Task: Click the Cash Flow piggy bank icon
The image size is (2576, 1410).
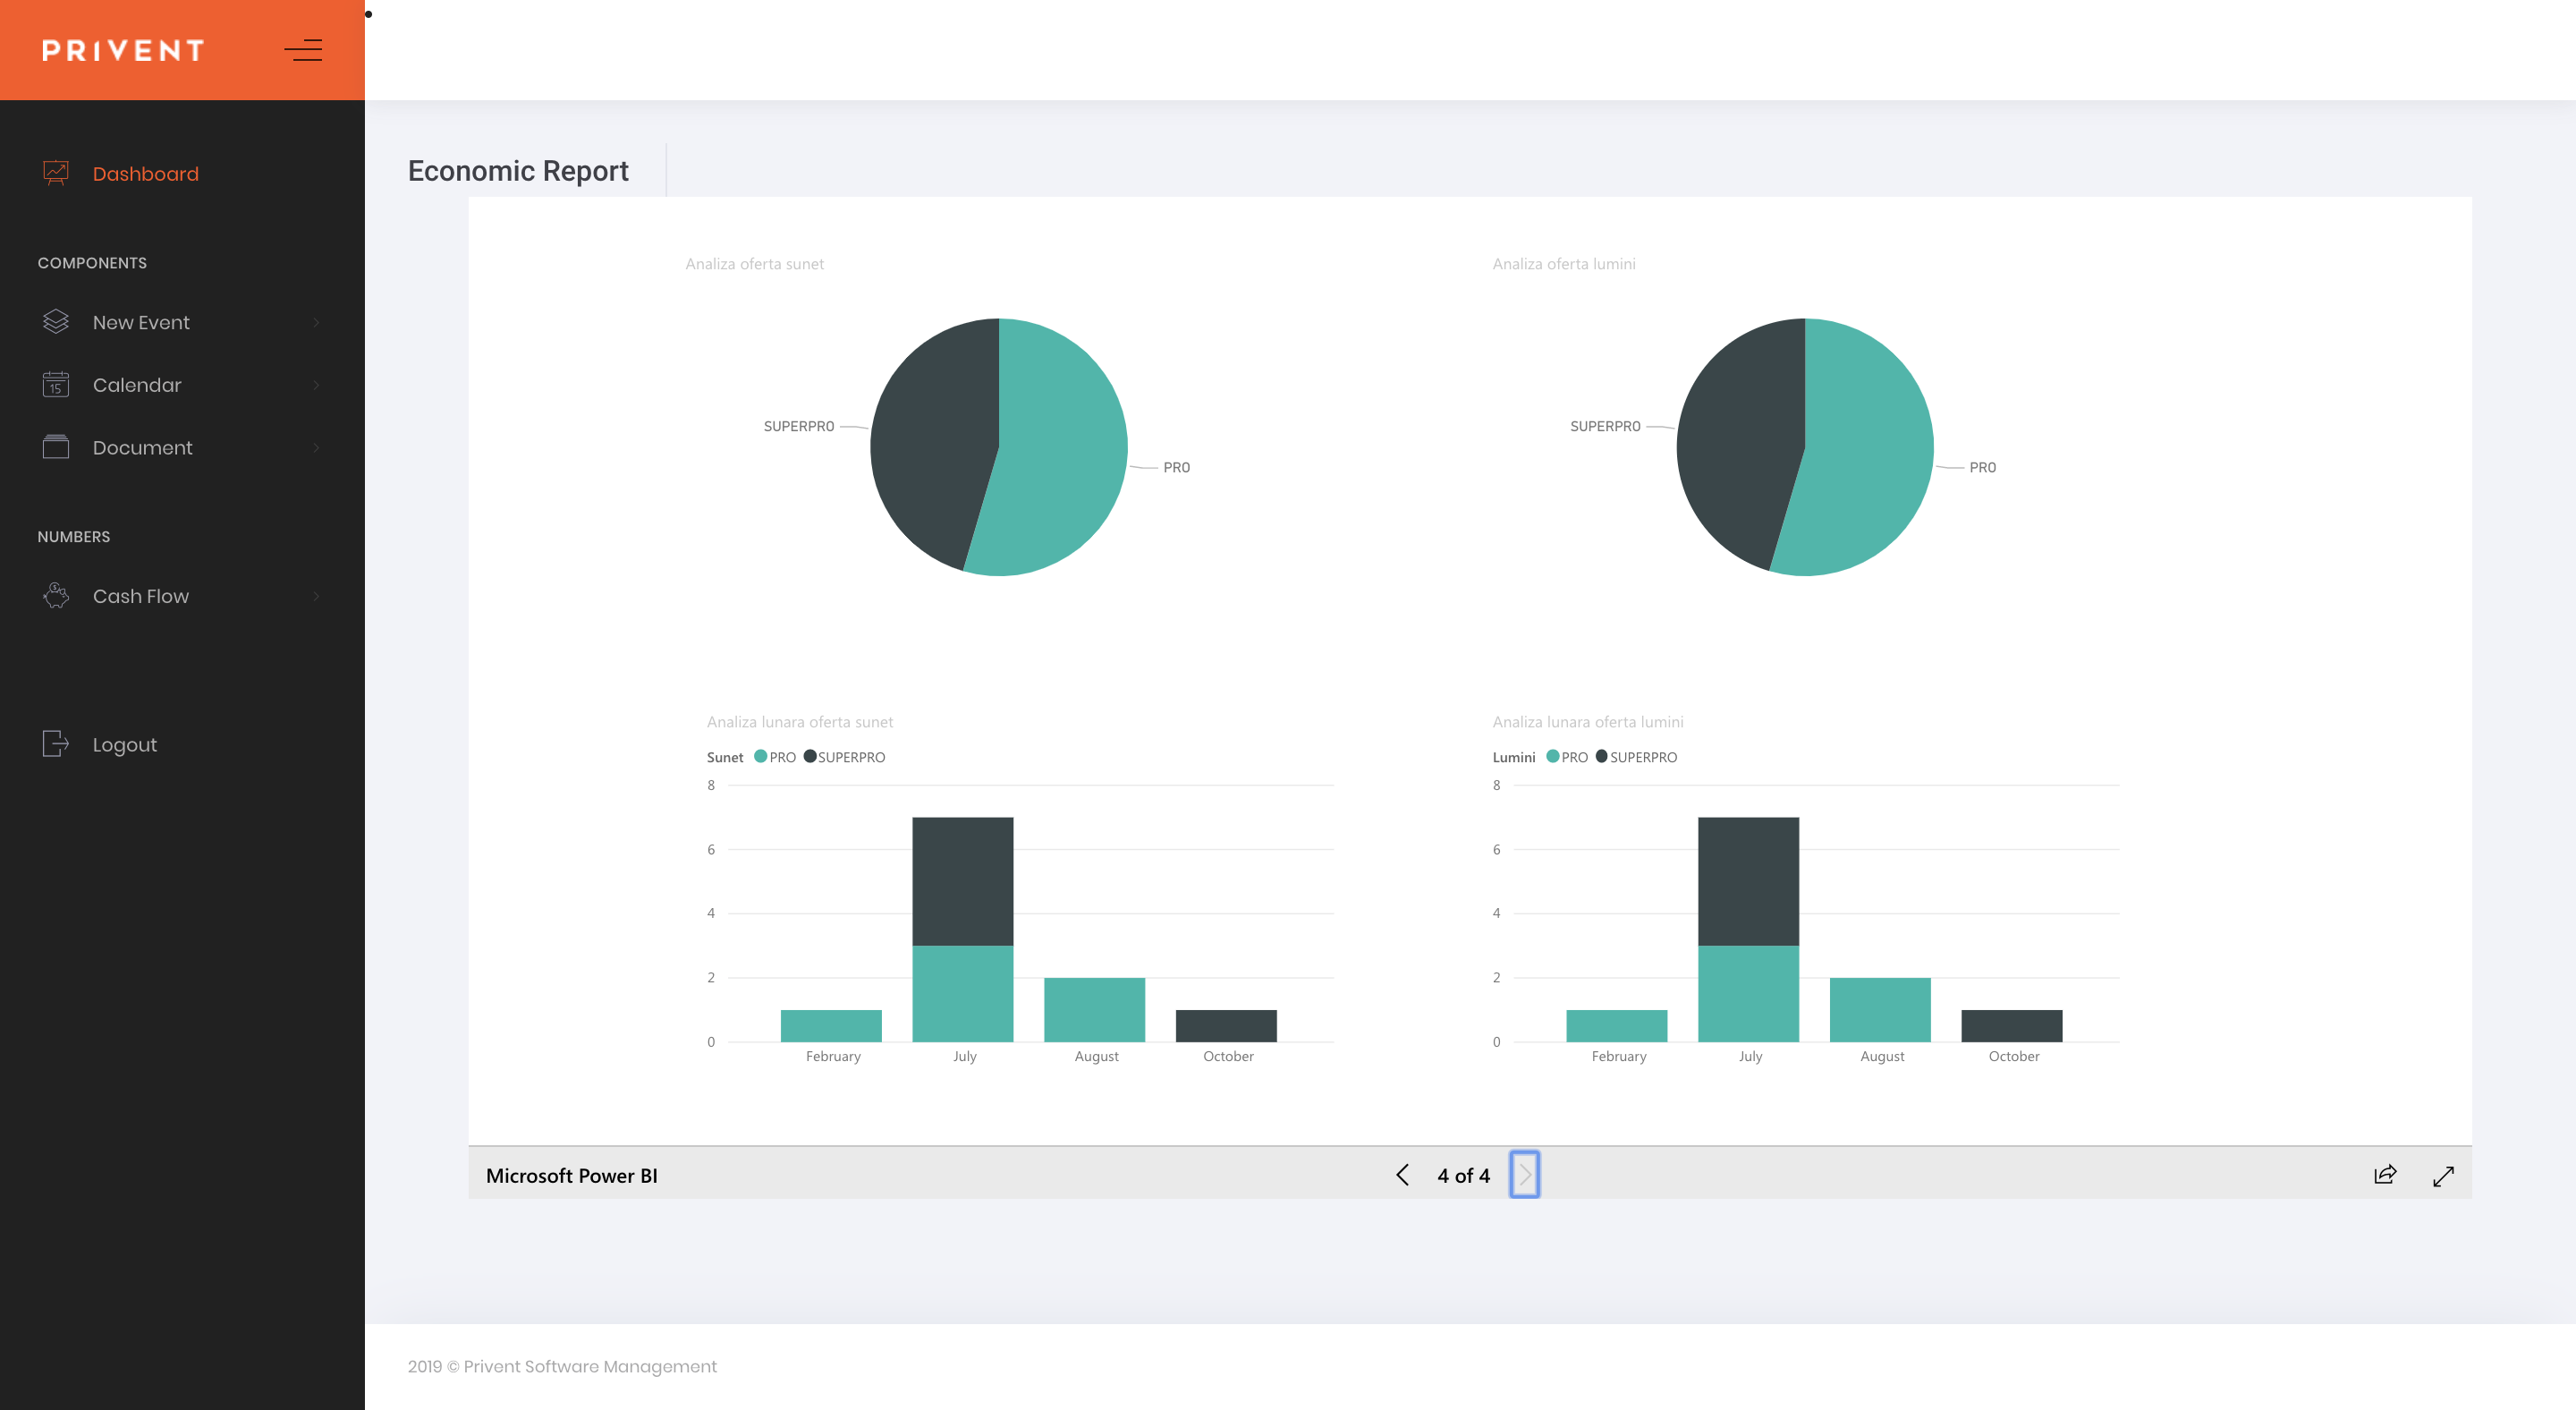Action: (x=56, y=595)
